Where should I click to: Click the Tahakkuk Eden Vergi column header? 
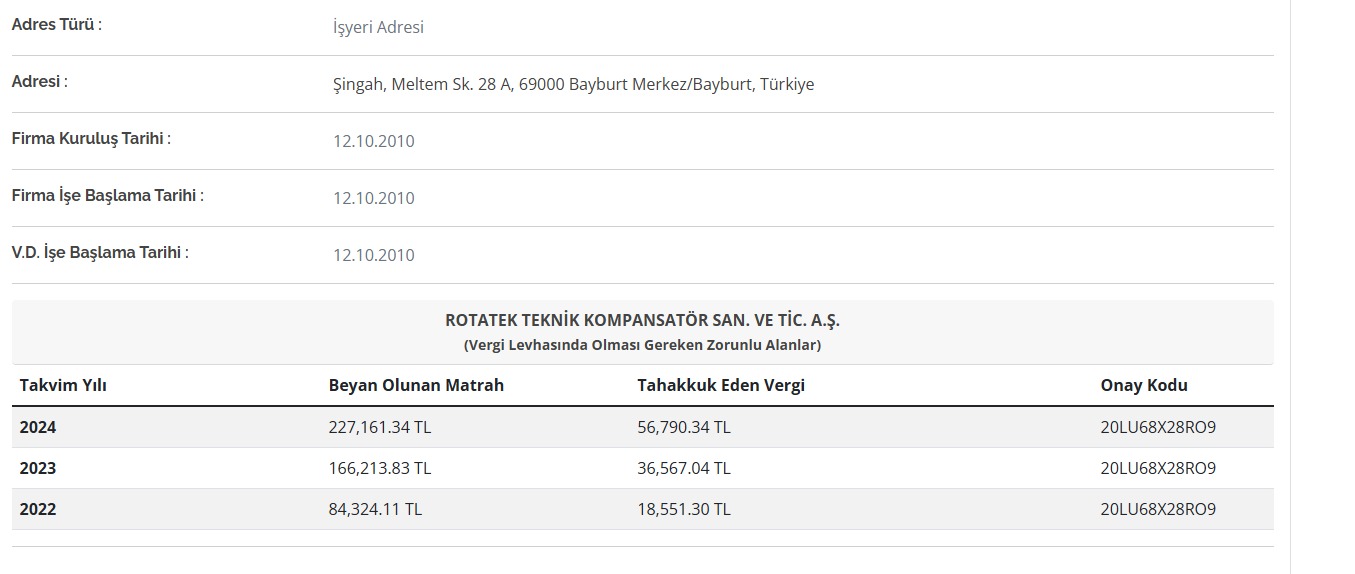coord(720,385)
